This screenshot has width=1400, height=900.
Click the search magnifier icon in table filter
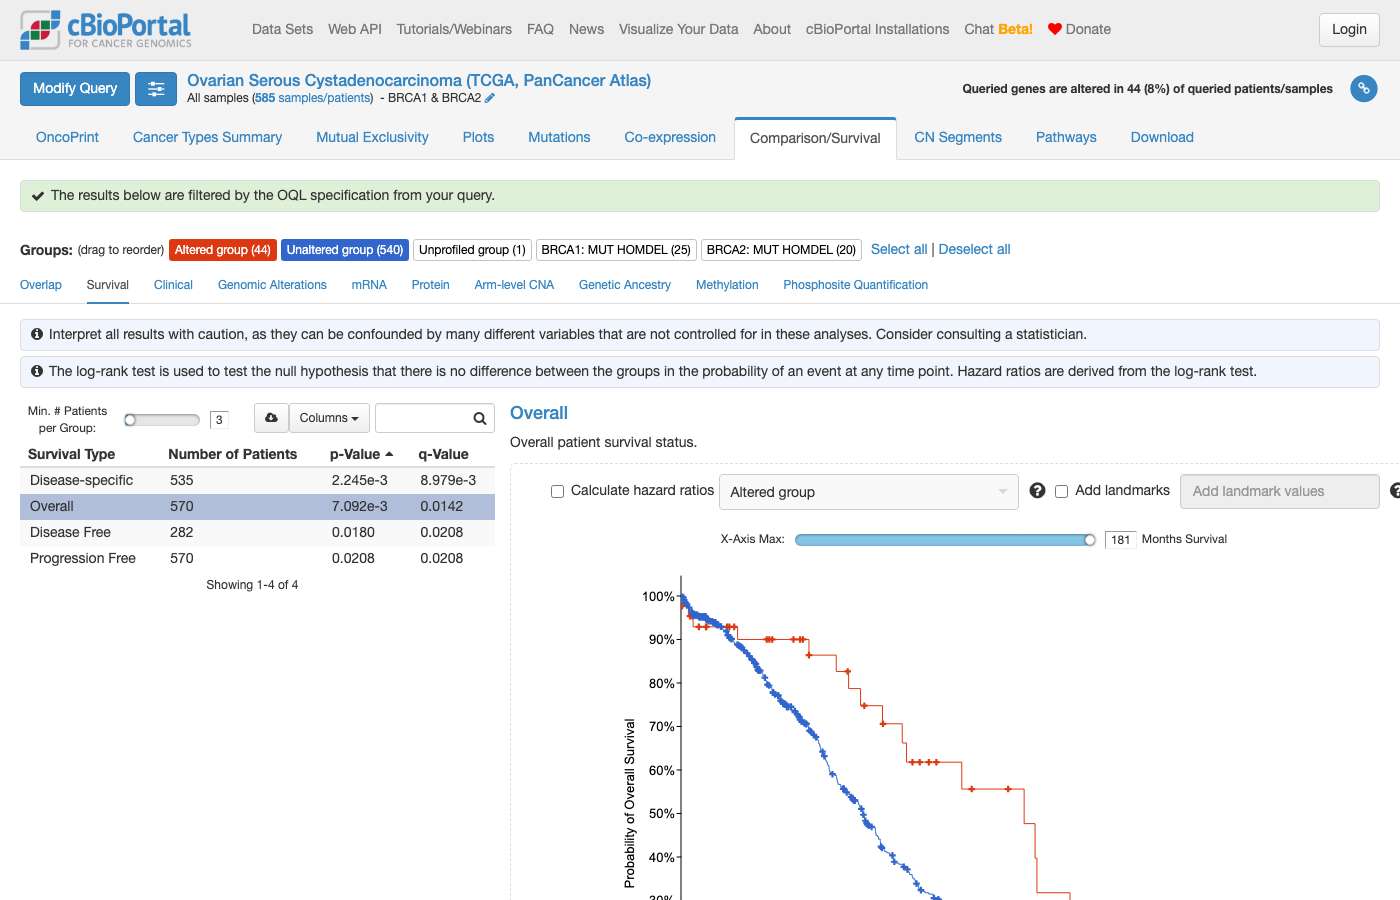click(480, 419)
